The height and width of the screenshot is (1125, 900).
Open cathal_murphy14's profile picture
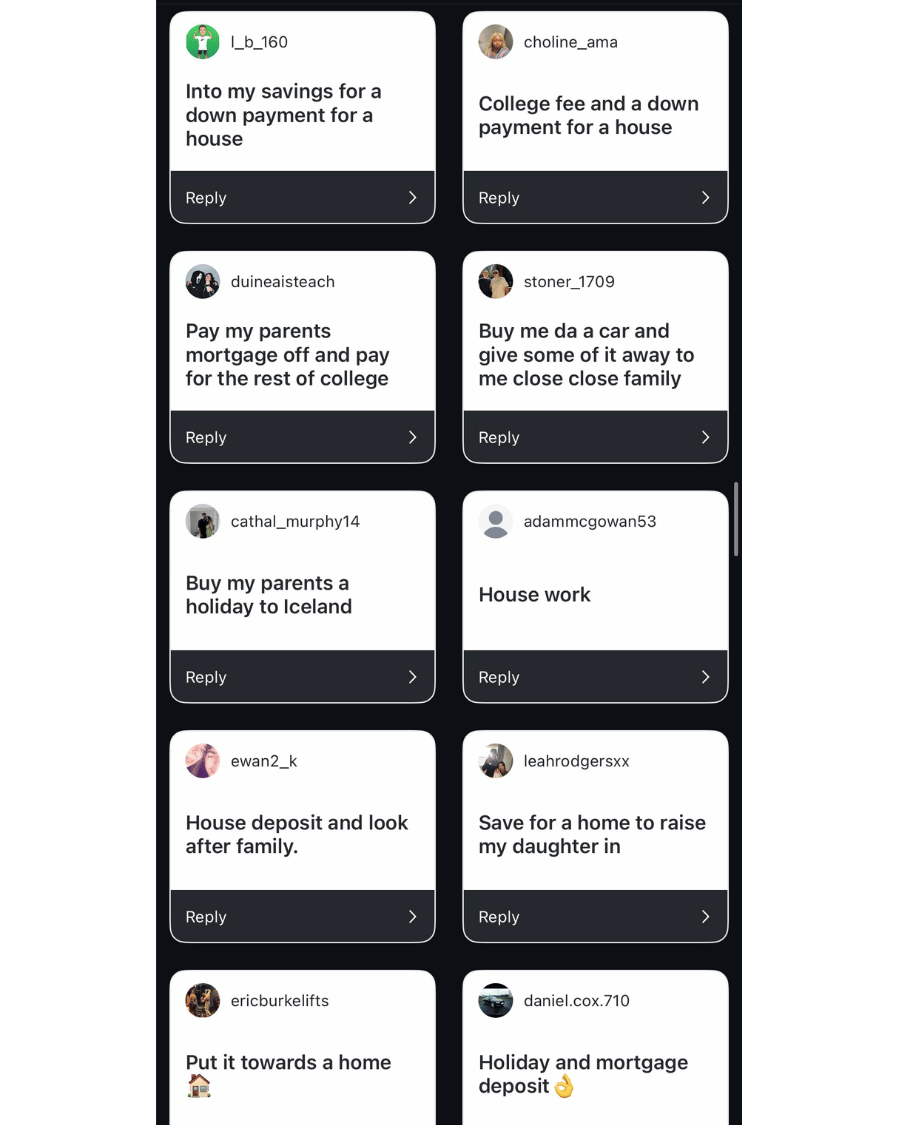(203, 522)
